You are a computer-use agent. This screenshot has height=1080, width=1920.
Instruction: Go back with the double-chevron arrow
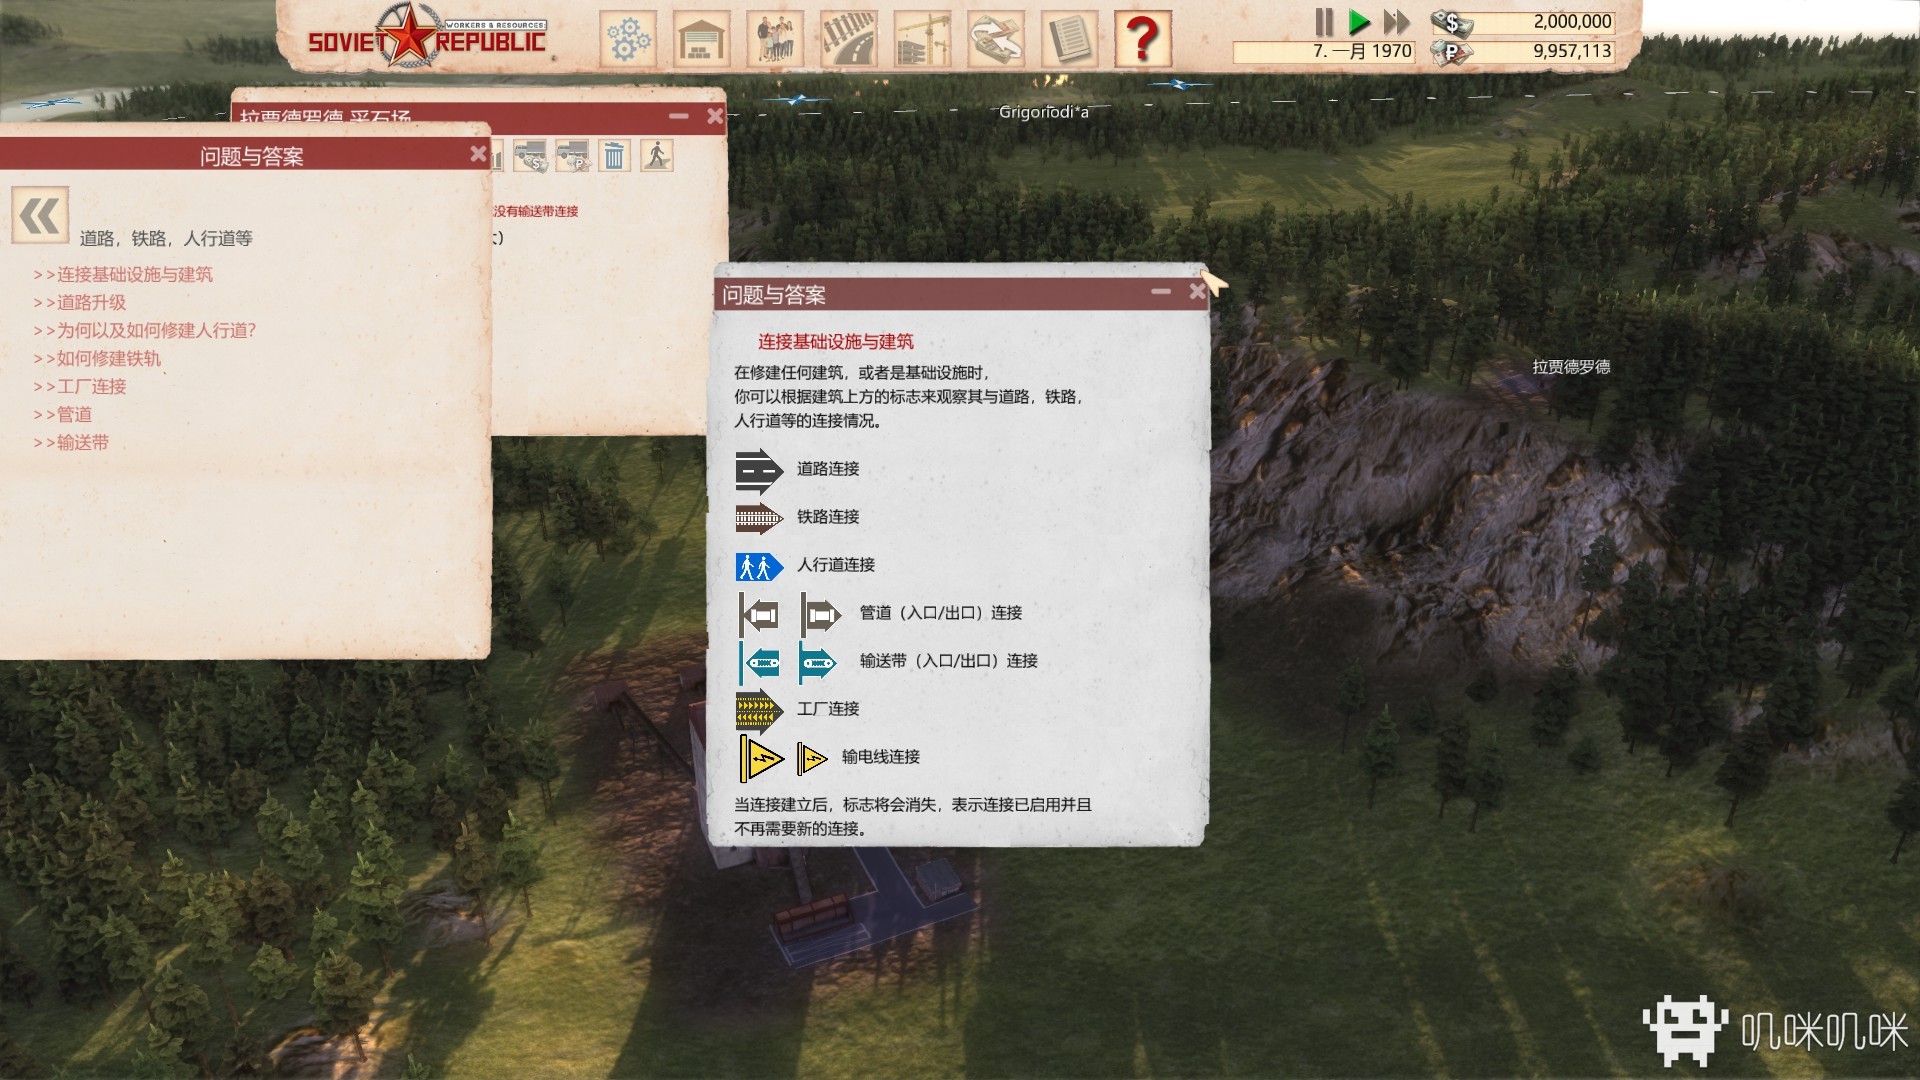tap(40, 215)
